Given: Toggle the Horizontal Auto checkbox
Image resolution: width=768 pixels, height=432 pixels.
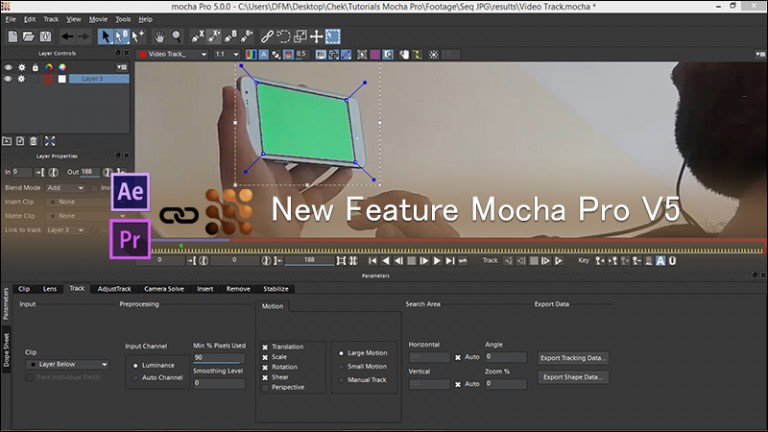Looking at the screenshot, I should 457,358.
